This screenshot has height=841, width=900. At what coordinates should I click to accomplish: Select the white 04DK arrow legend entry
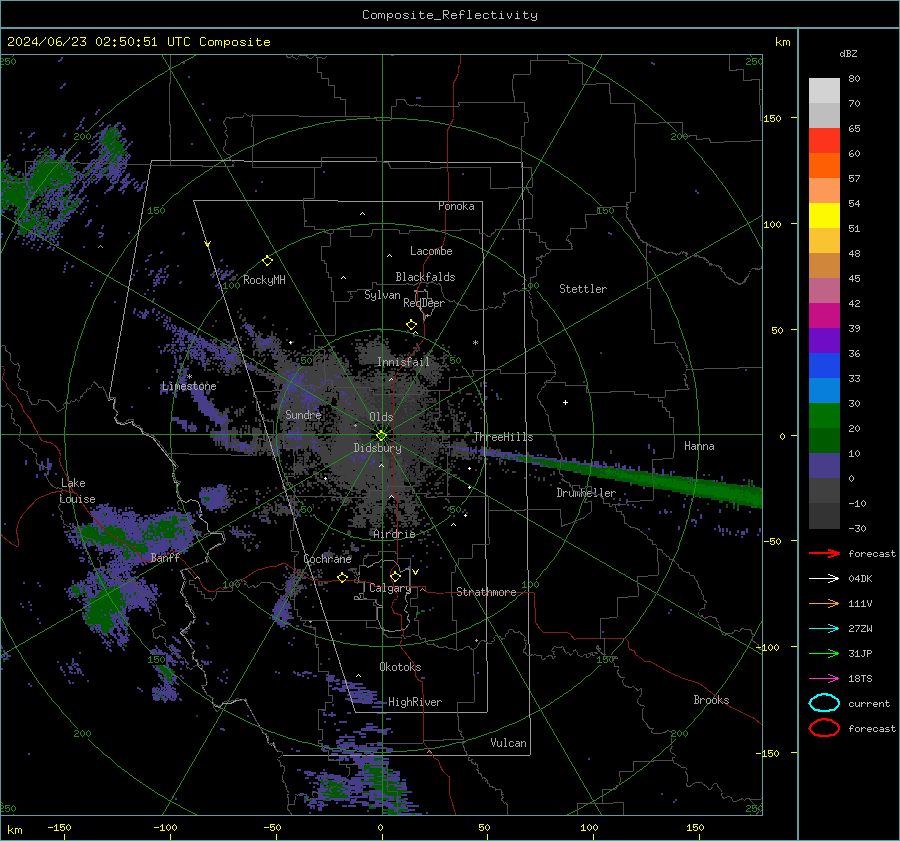point(824,579)
